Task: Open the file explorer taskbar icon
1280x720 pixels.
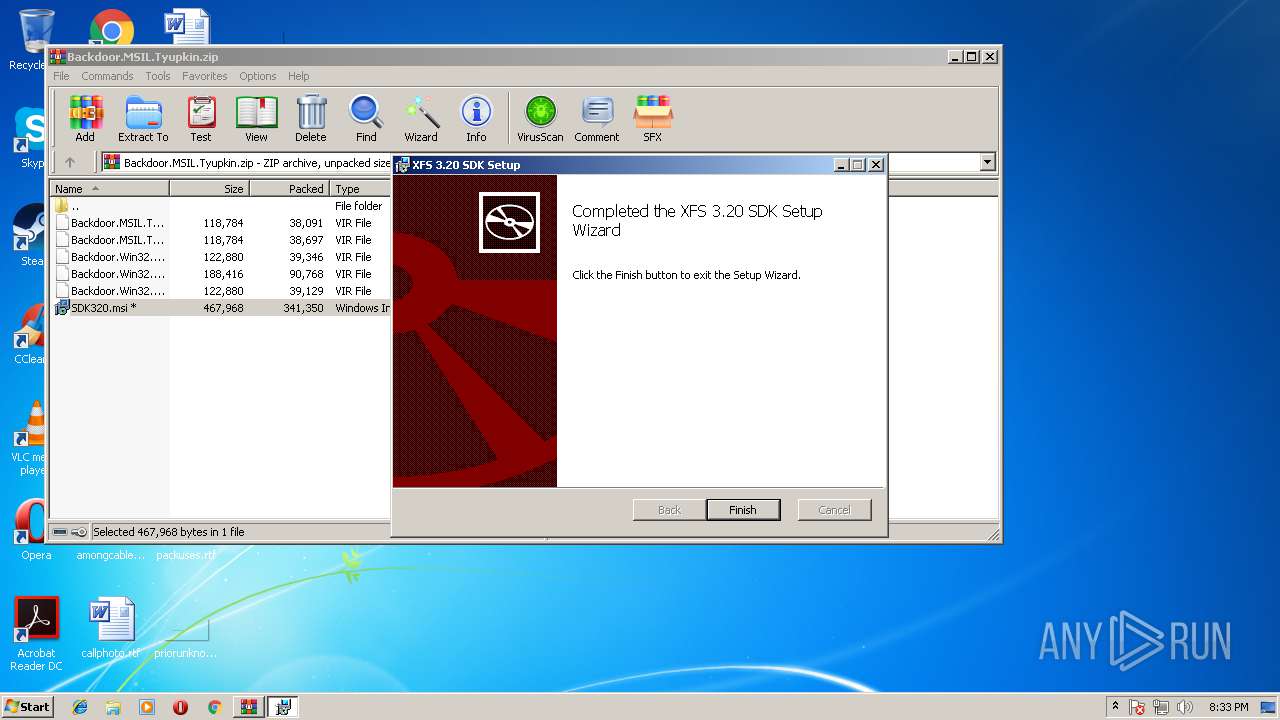Action: click(x=113, y=707)
